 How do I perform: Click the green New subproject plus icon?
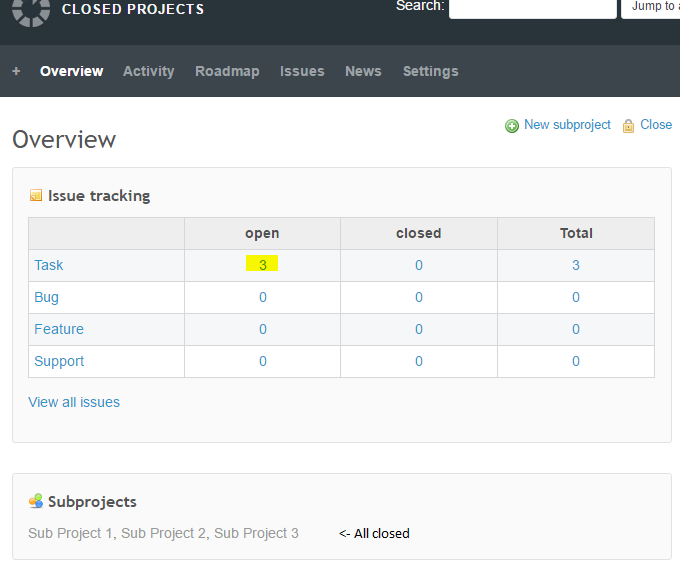coord(512,126)
